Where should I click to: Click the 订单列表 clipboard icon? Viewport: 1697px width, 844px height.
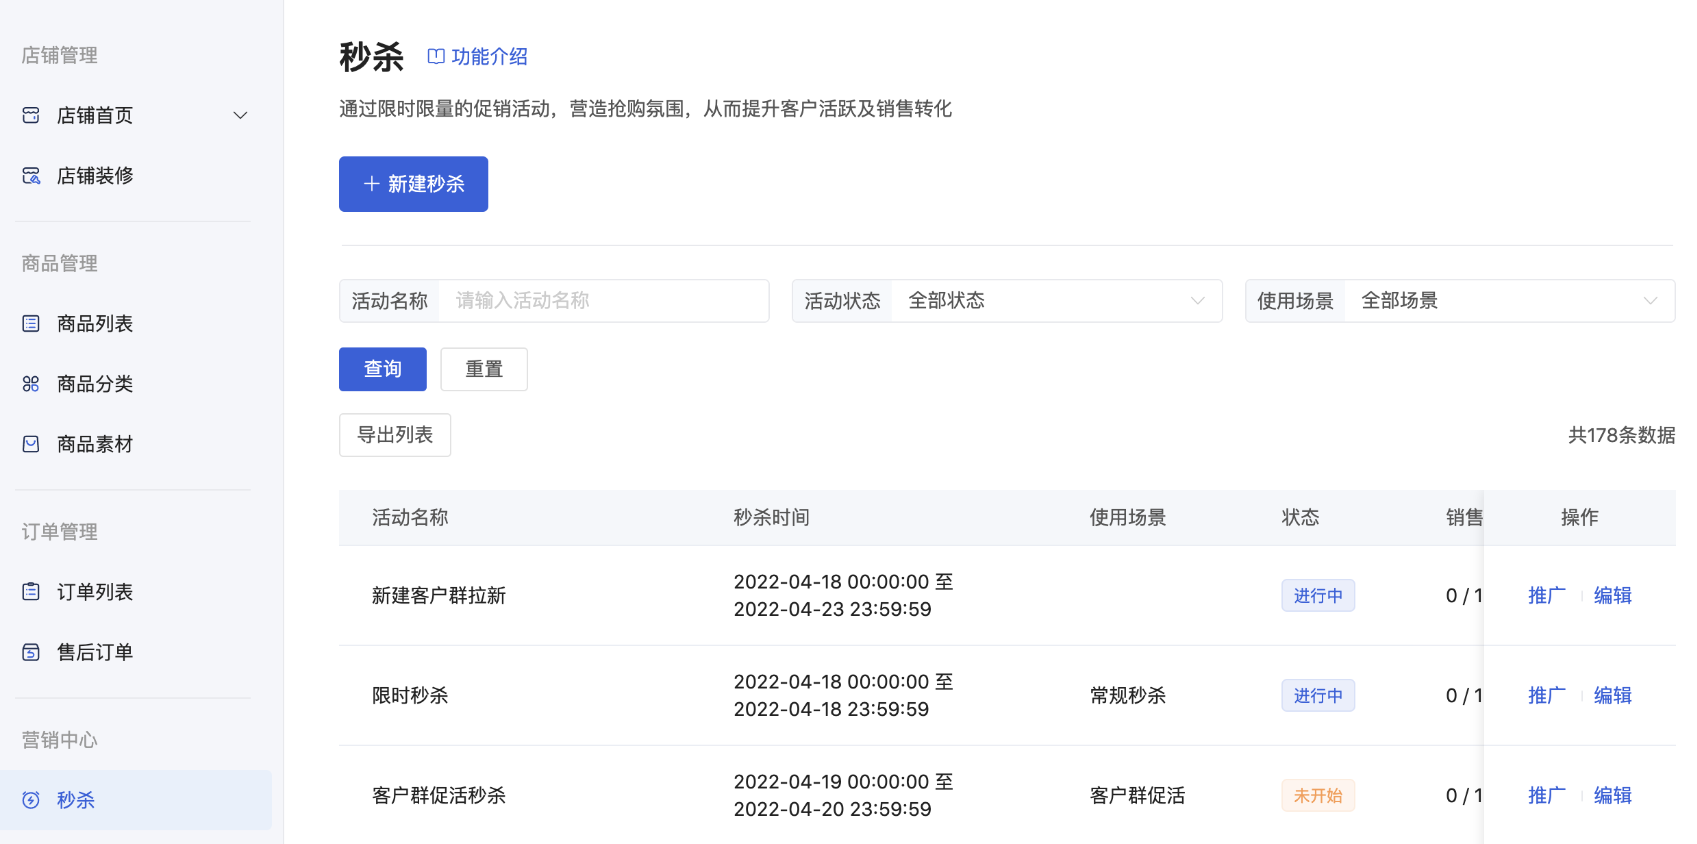click(31, 592)
